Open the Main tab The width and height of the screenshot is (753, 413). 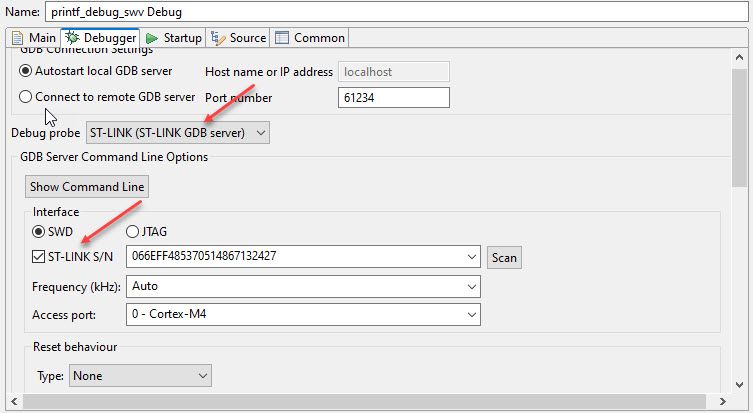[34, 37]
